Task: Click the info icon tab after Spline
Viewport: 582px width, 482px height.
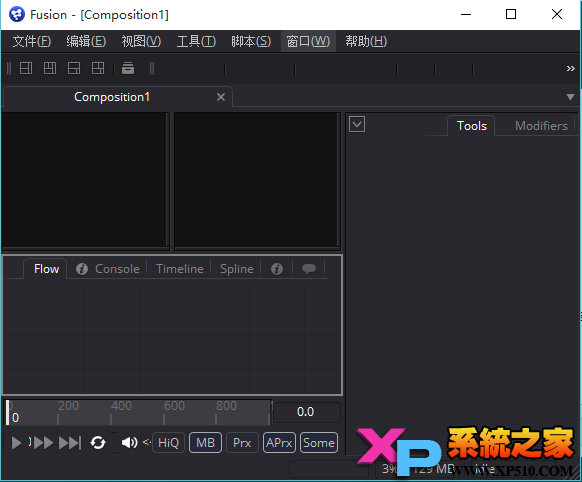Action: pyautogui.click(x=277, y=269)
